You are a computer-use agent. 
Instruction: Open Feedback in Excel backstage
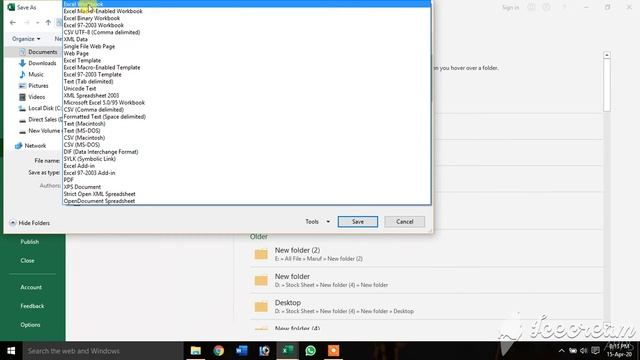coord(32,306)
